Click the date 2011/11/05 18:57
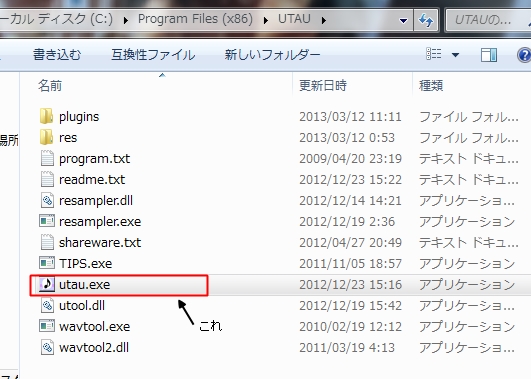The width and height of the screenshot is (531, 379). pos(351,264)
